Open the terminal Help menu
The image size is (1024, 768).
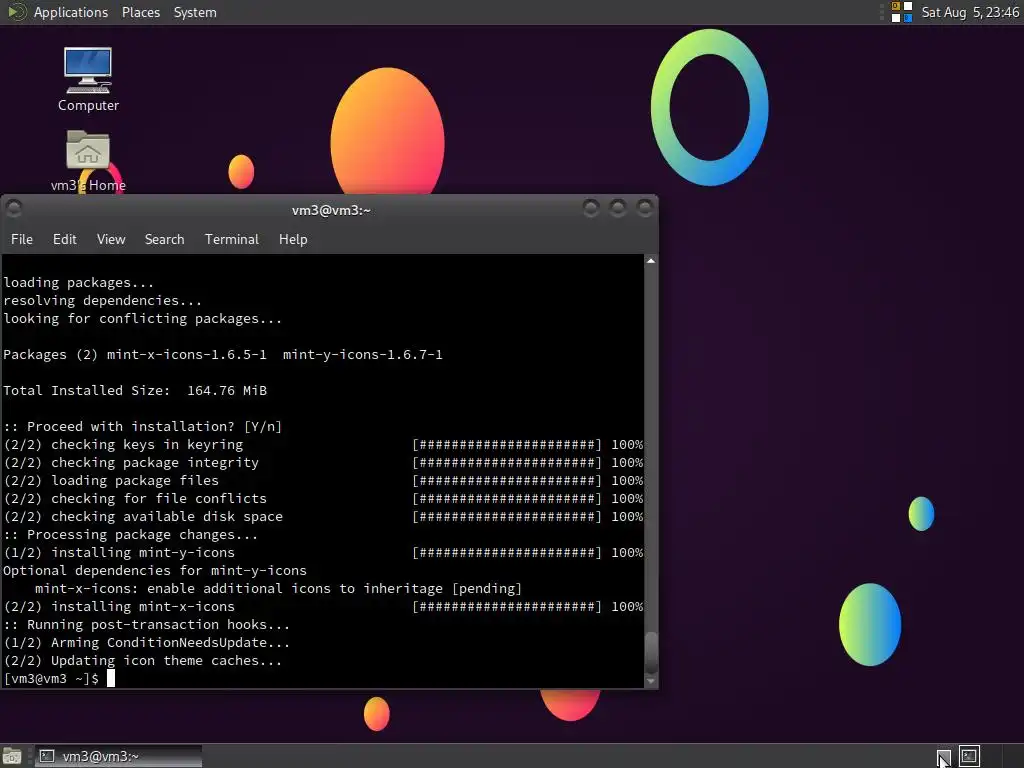point(293,239)
